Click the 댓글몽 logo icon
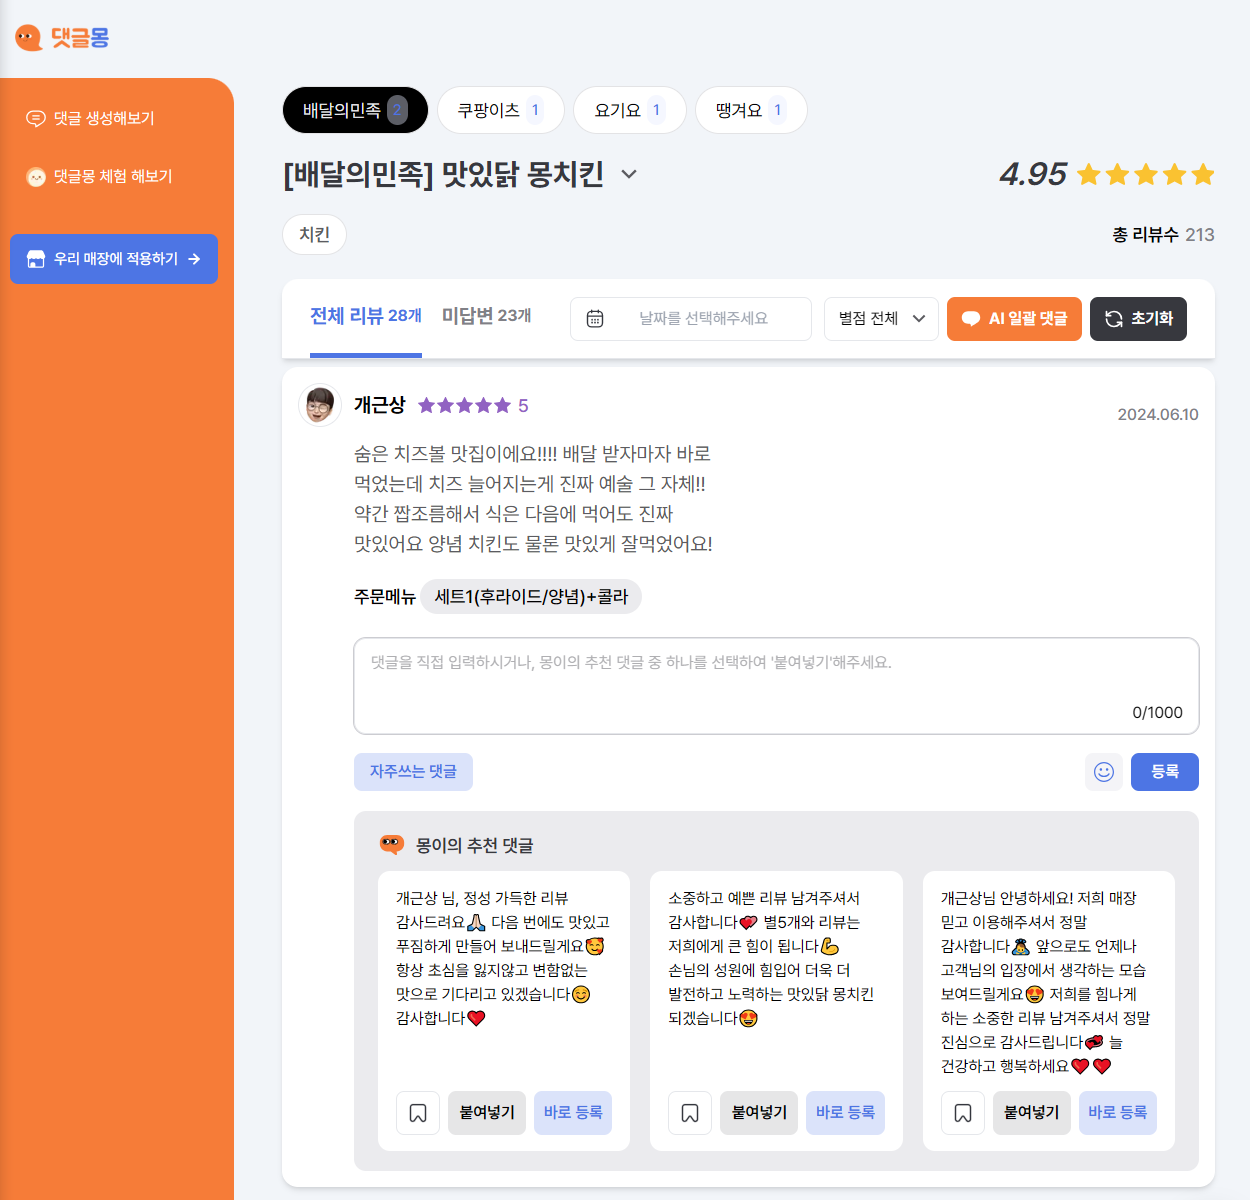 (x=28, y=38)
